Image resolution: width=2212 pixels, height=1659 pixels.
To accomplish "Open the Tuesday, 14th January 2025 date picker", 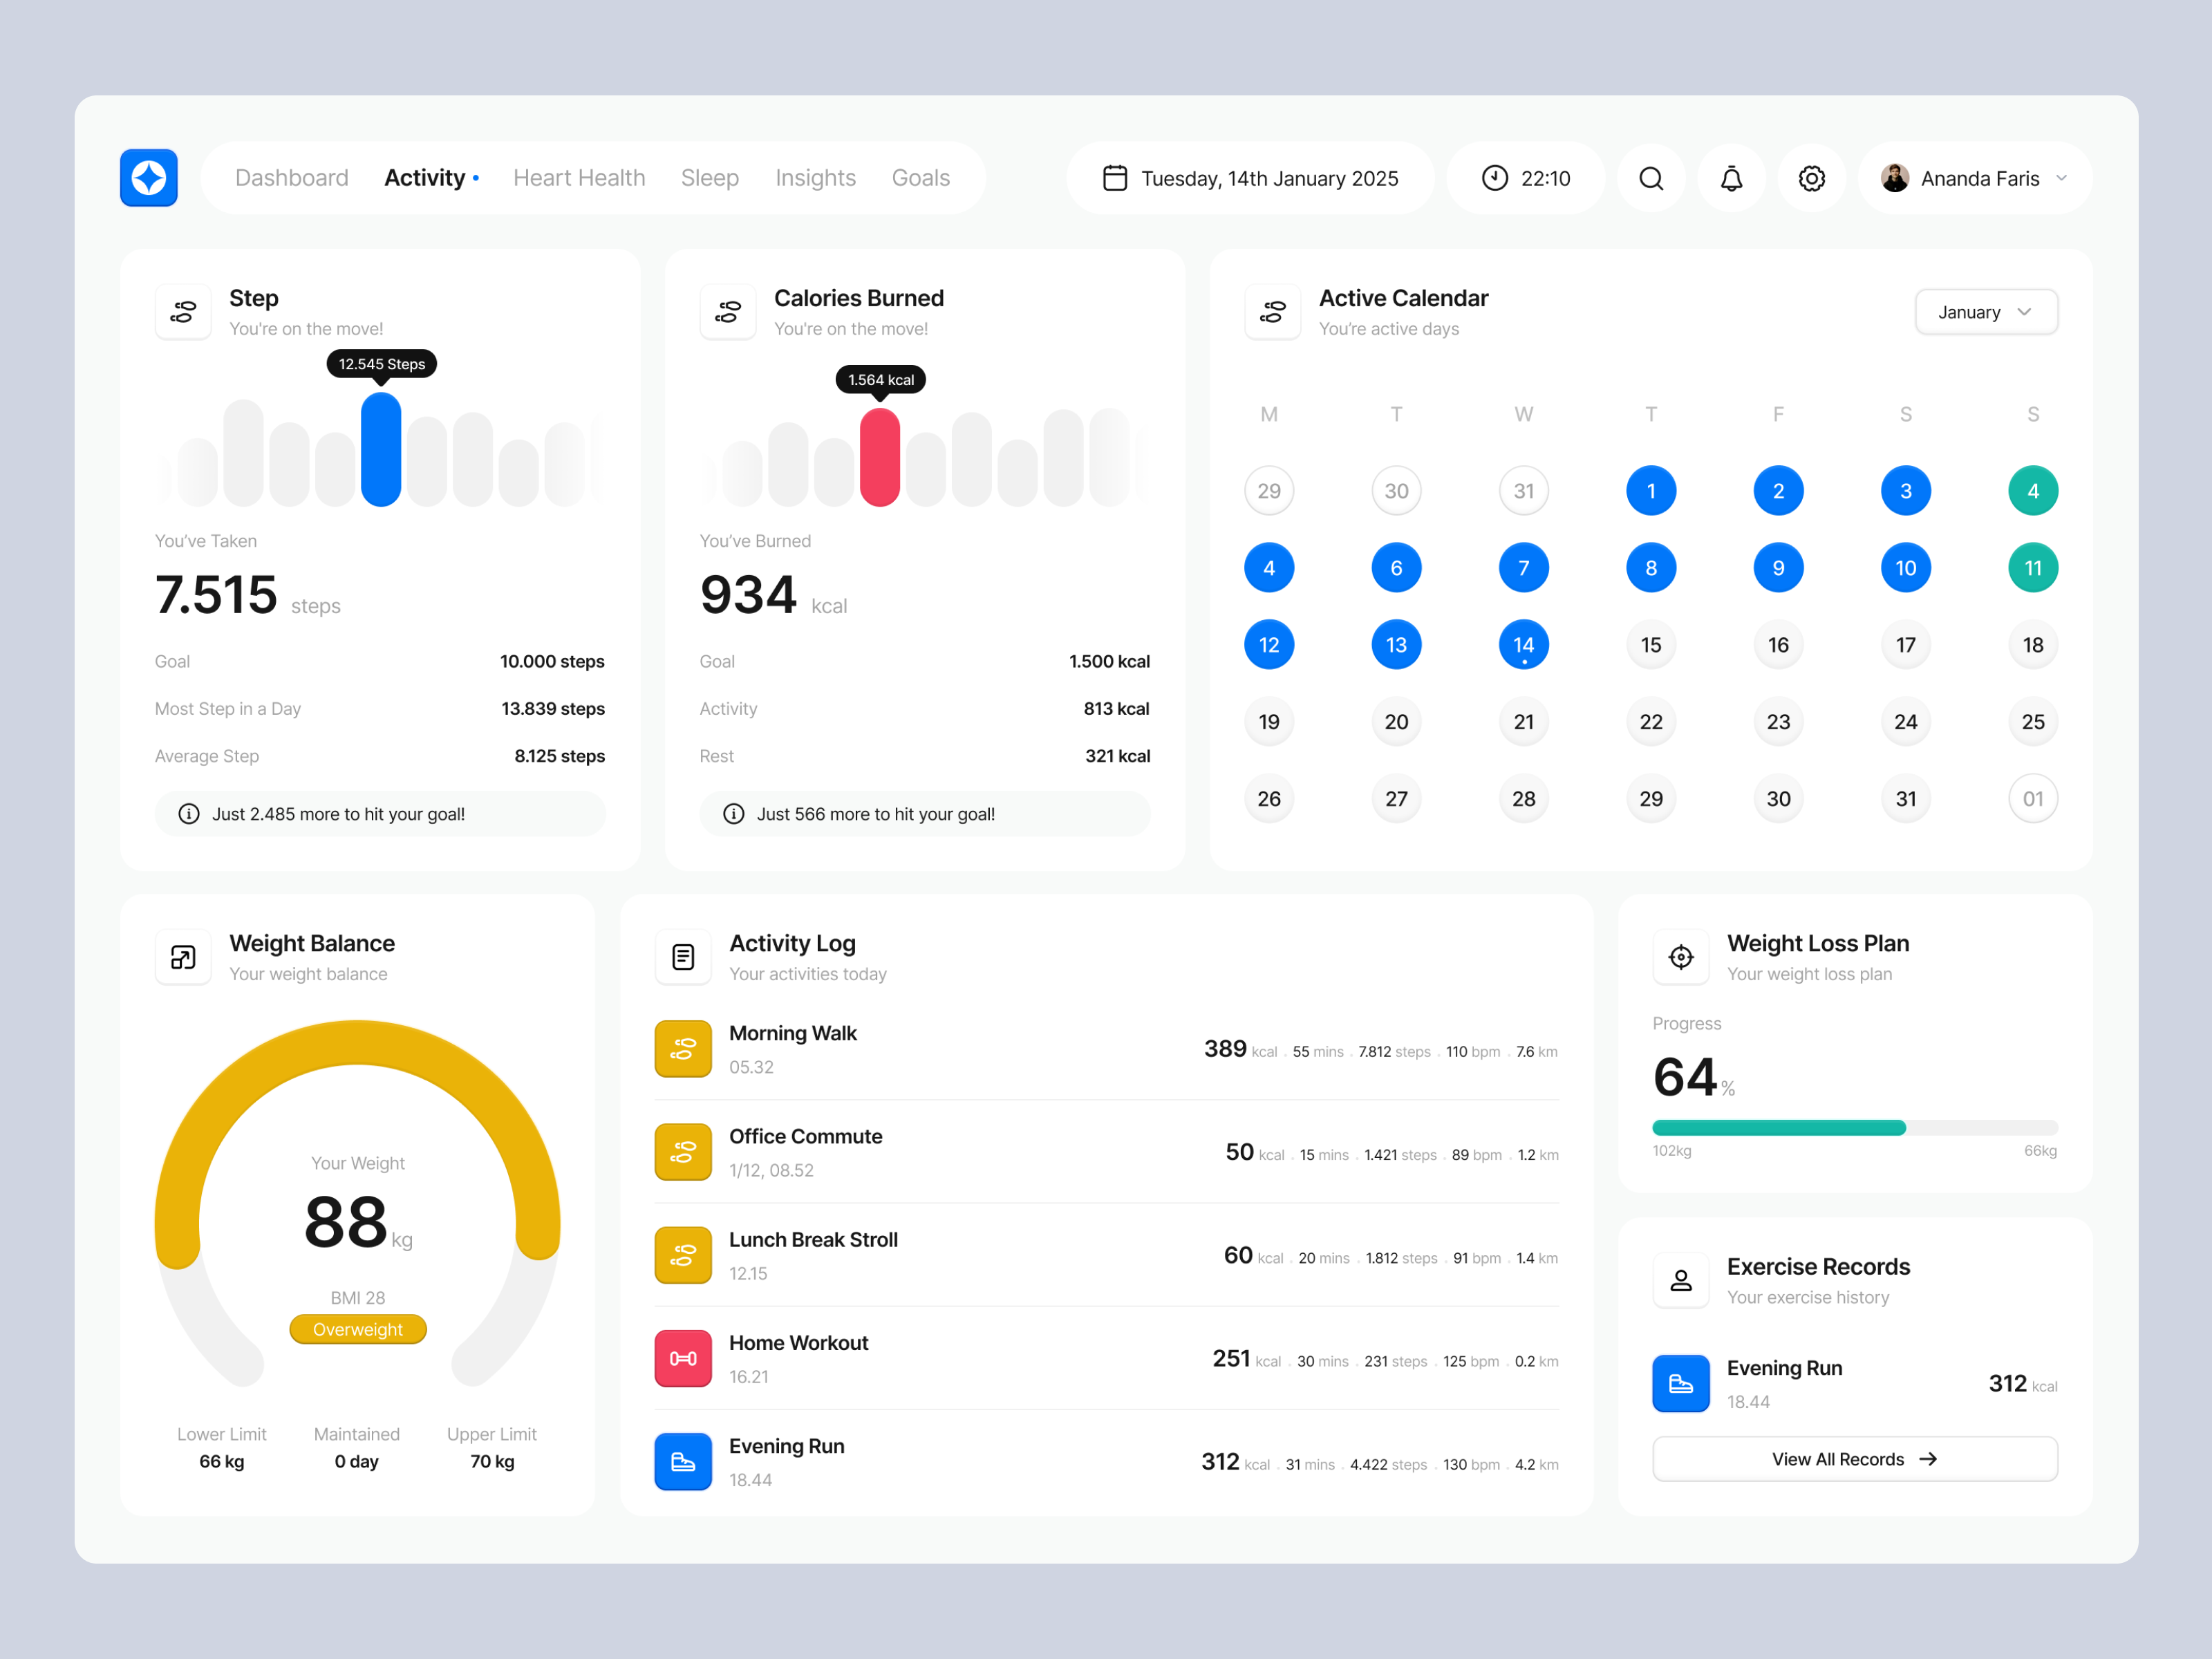I will [1249, 177].
